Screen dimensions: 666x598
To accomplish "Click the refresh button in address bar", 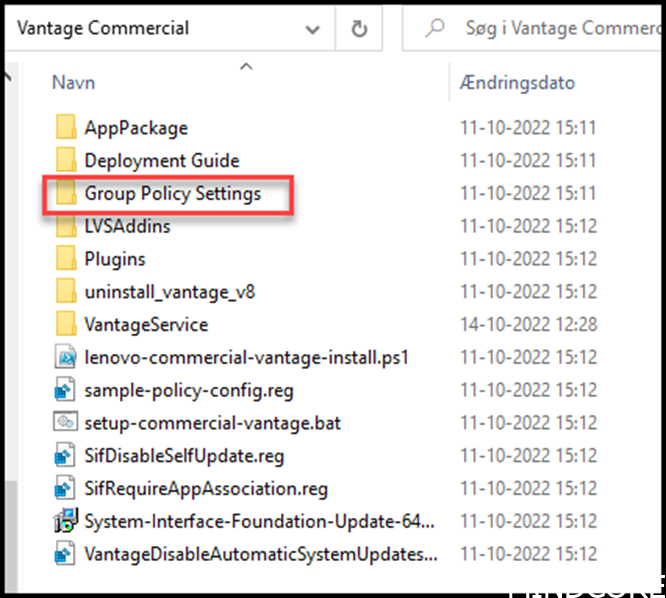I will click(x=359, y=29).
